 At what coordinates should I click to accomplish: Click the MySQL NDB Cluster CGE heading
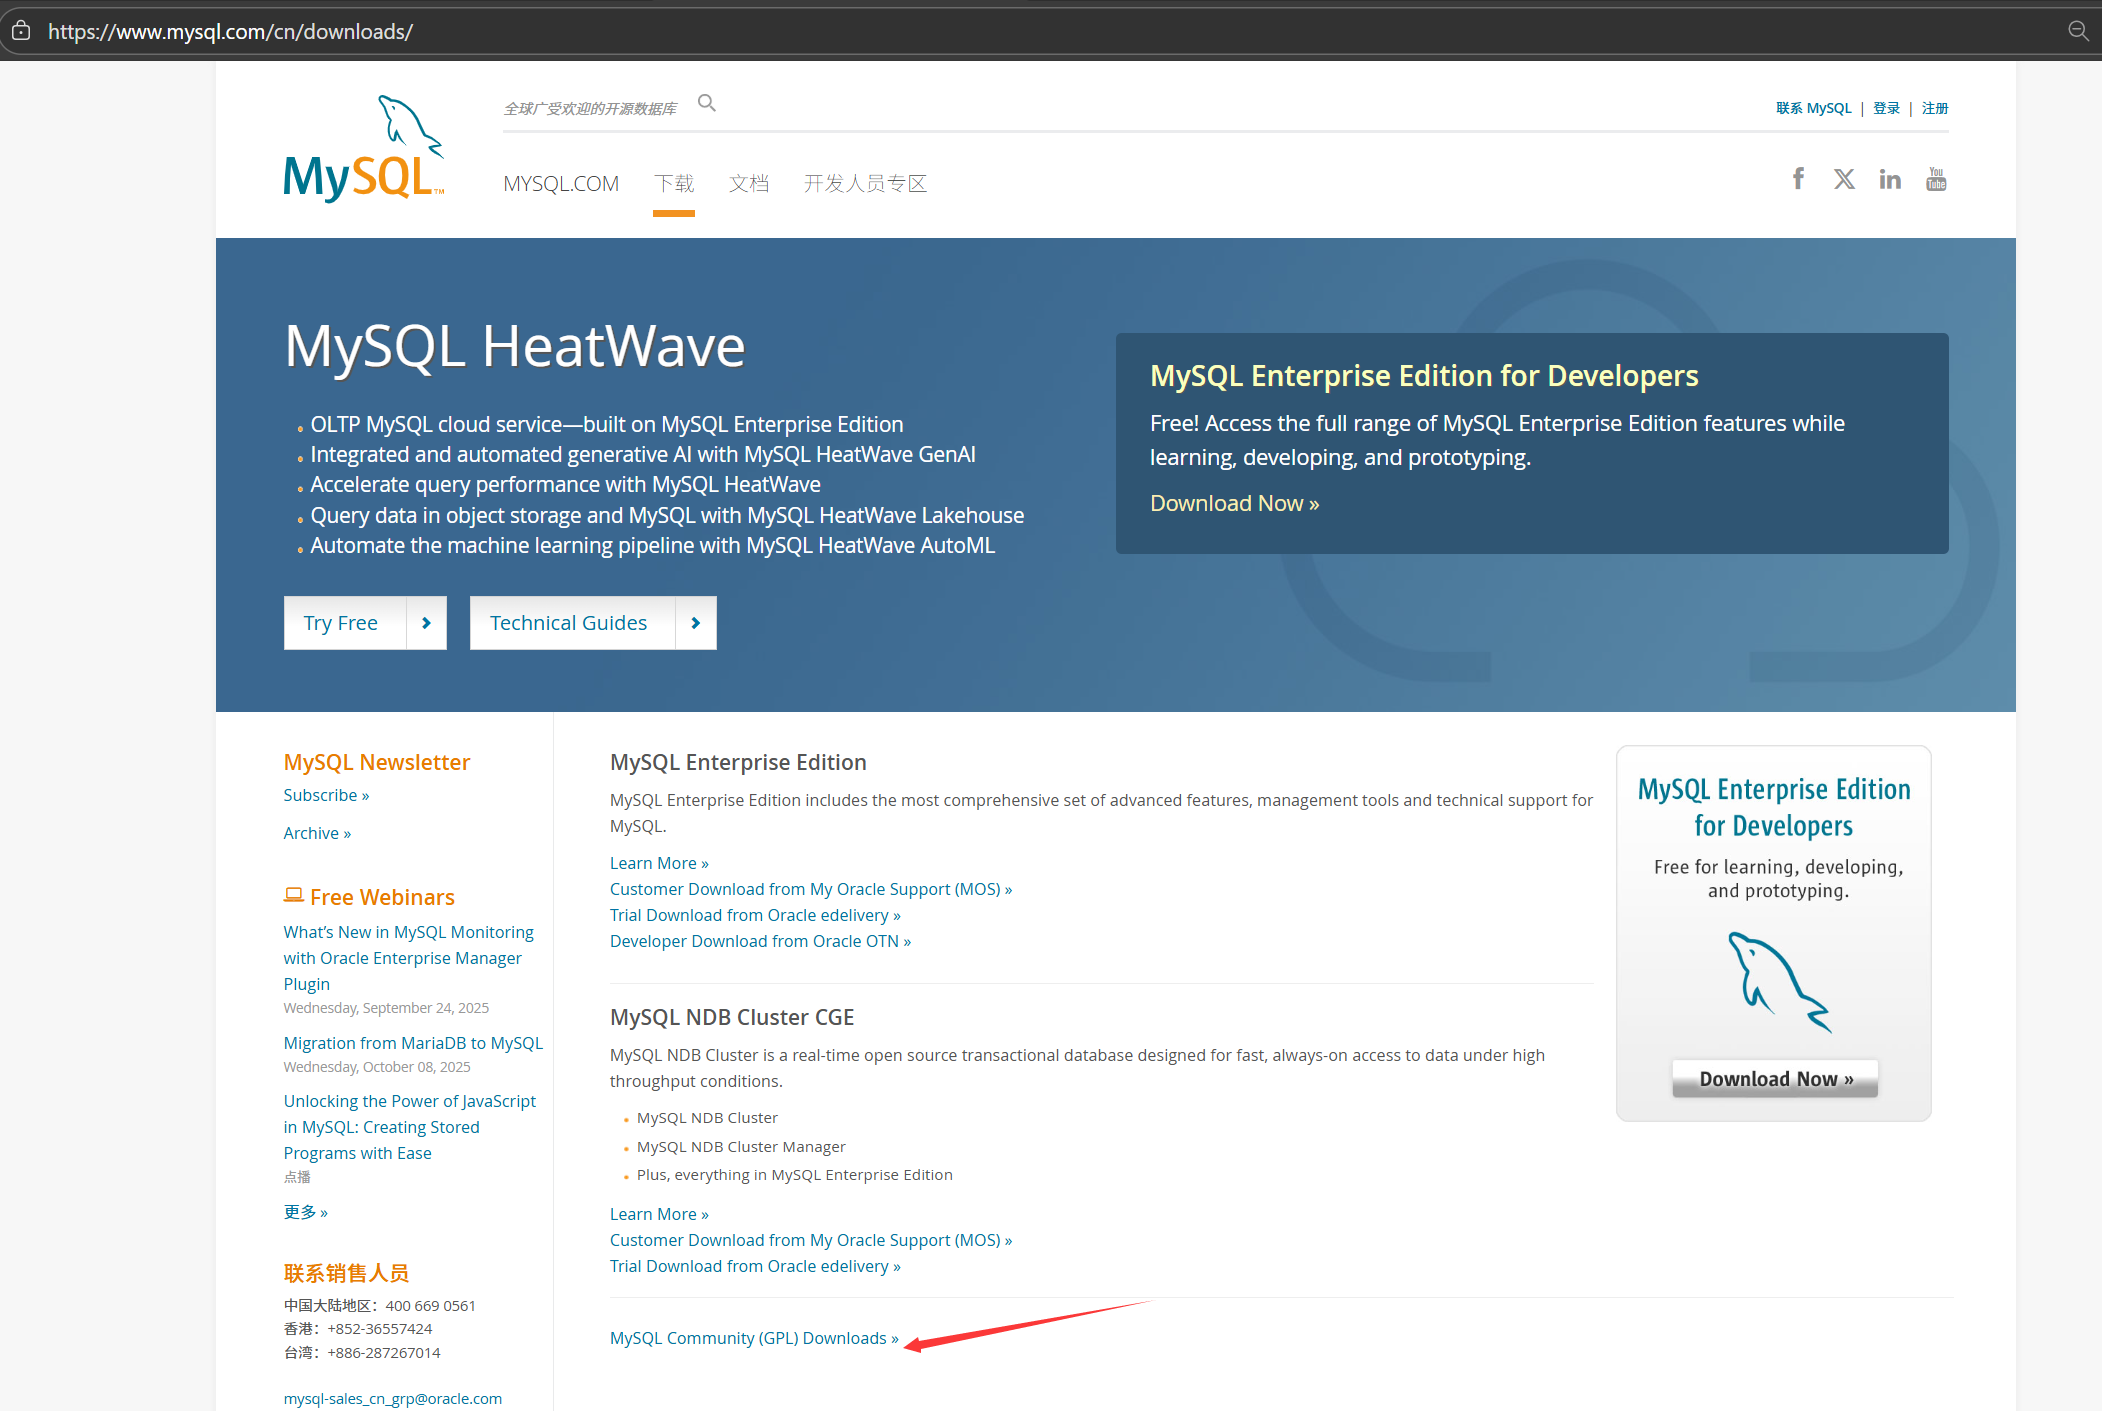[732, 1017]
